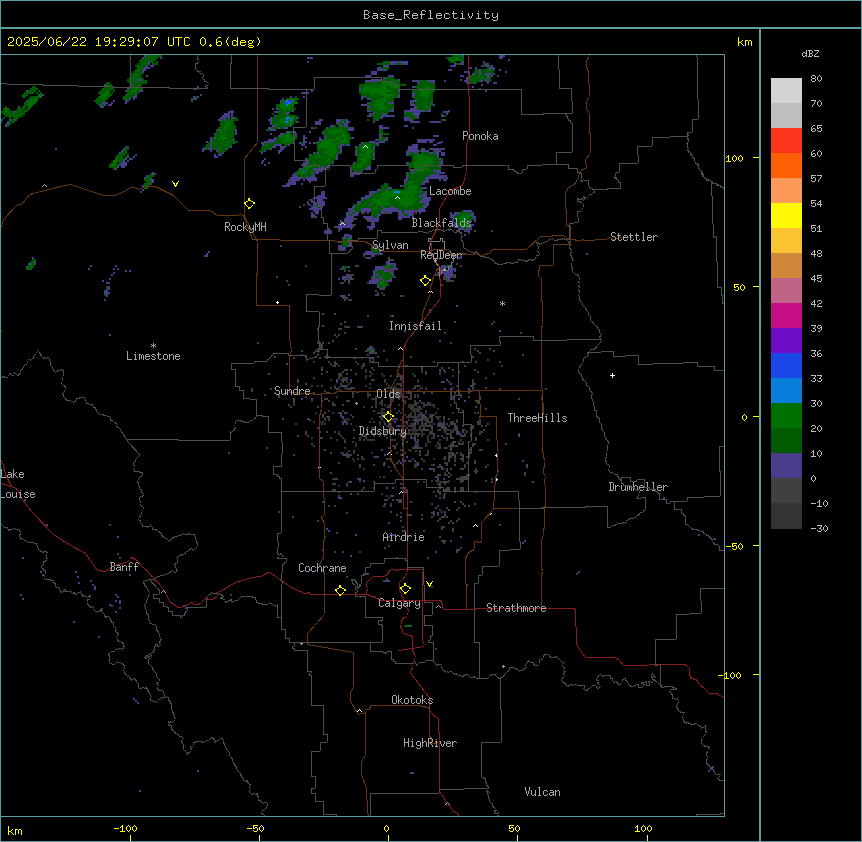Click the bright green 20-30 dBZ band
The image size is (862, 842).
point(786,416)
